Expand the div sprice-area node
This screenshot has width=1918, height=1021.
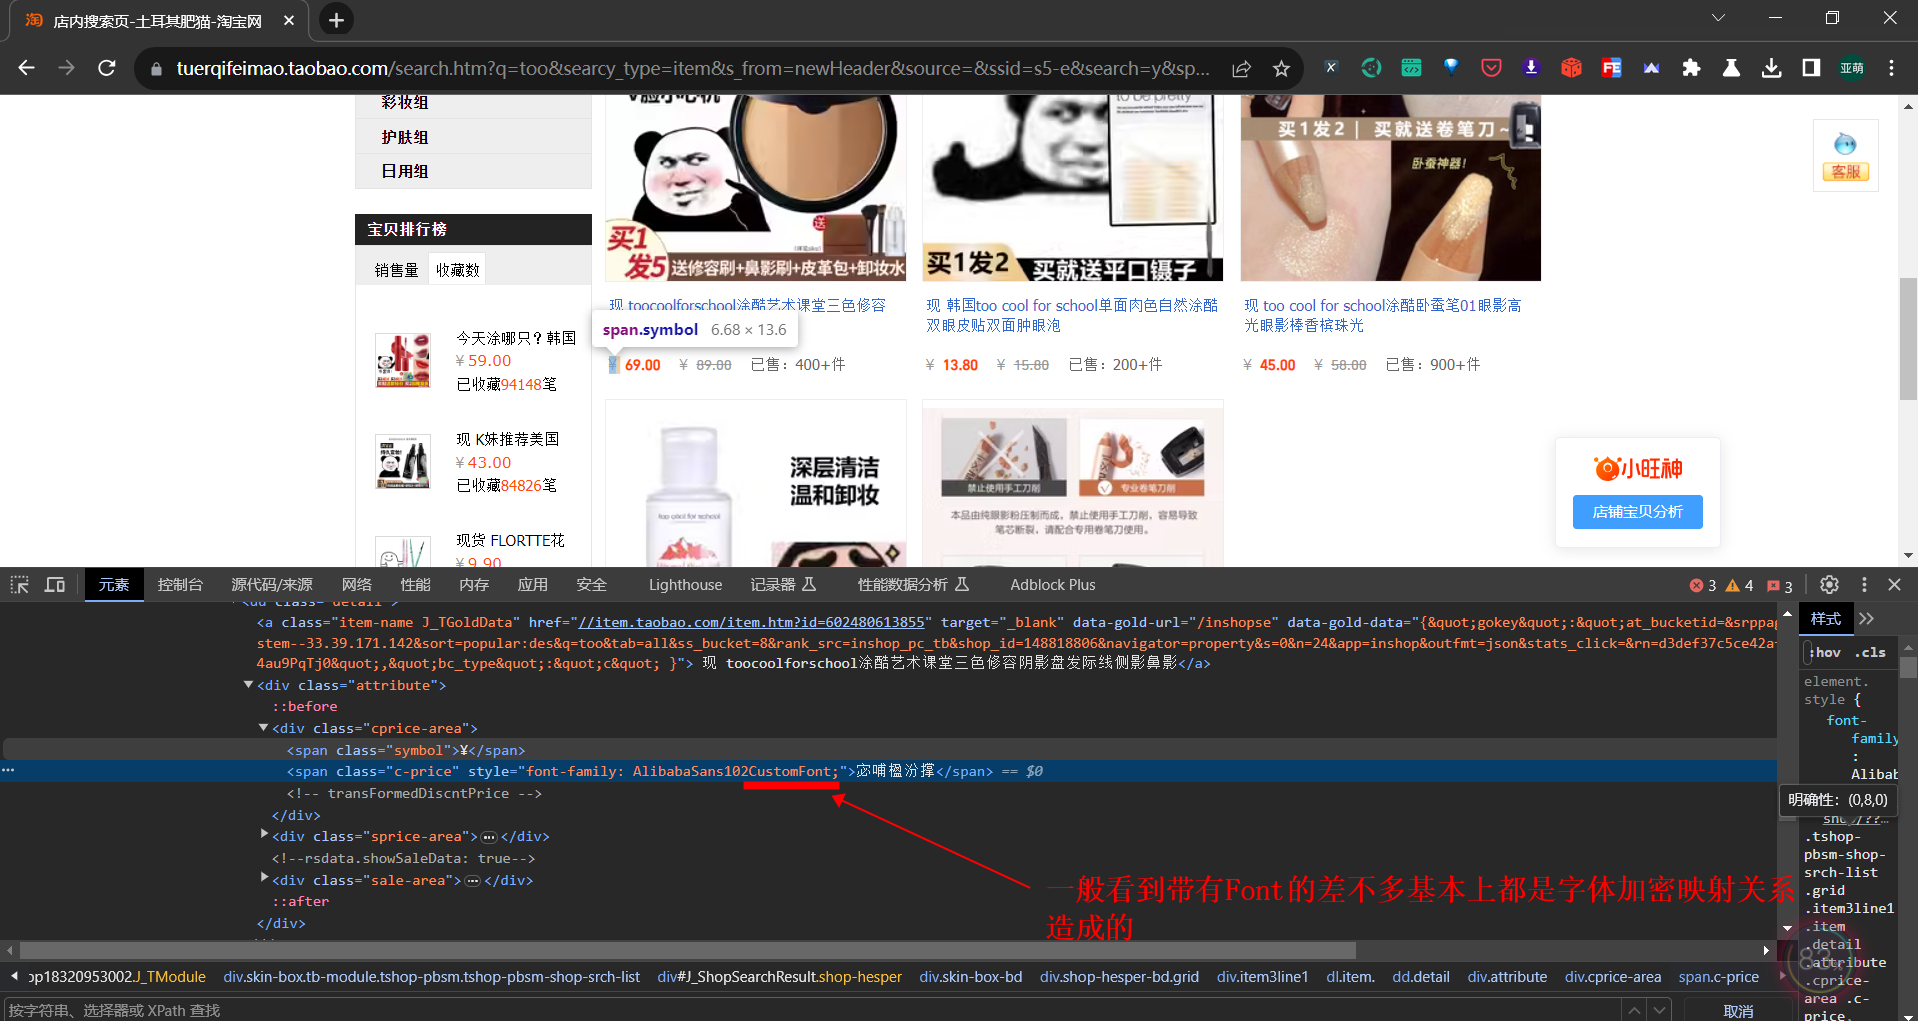tap(264, 833)
